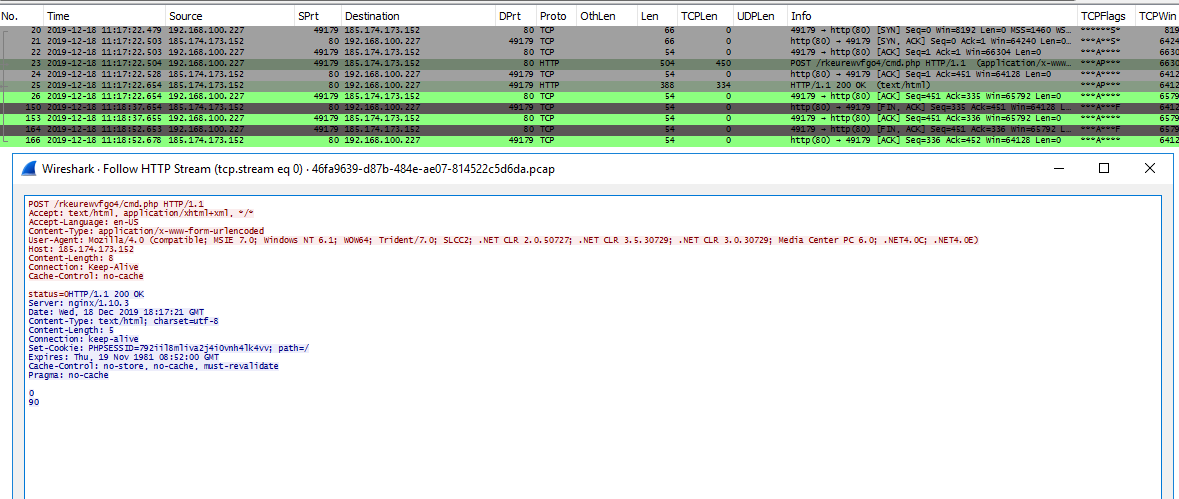Click the response body value 90

tap(34, 402)
